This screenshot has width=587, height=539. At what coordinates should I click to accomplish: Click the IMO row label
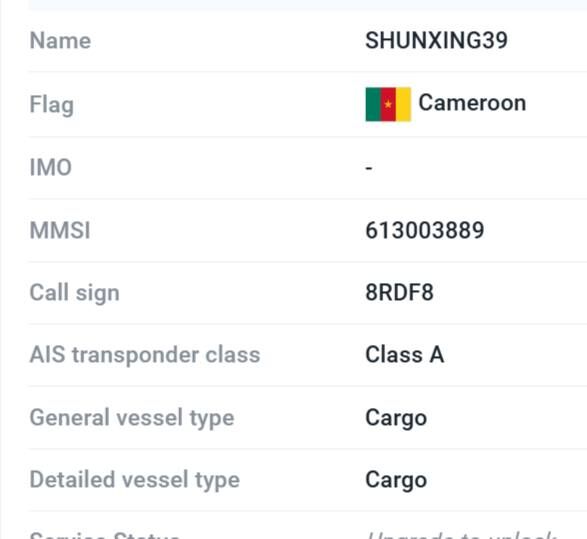[51, 167]
